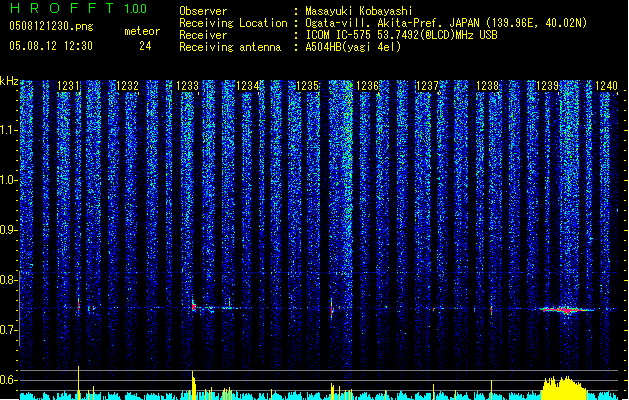Click the tall yellow intensity spike near 1231
This screenshot has width=629, height=400.
coord(79,383)
